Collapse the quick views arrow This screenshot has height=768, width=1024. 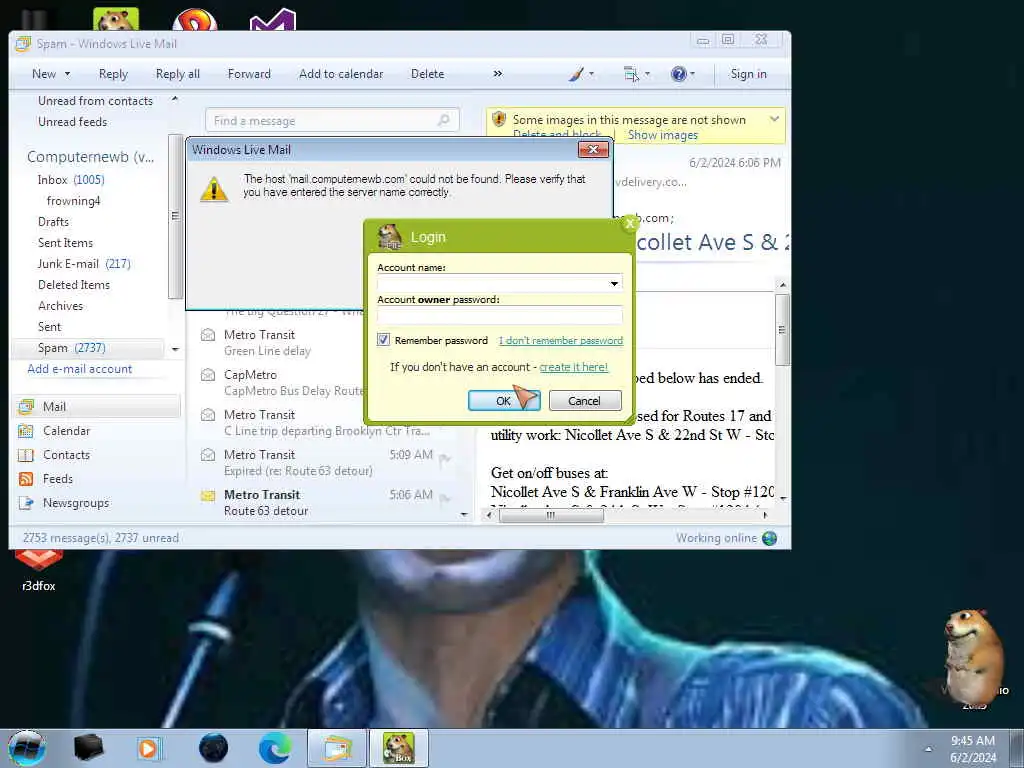click(x=174, y=99)
